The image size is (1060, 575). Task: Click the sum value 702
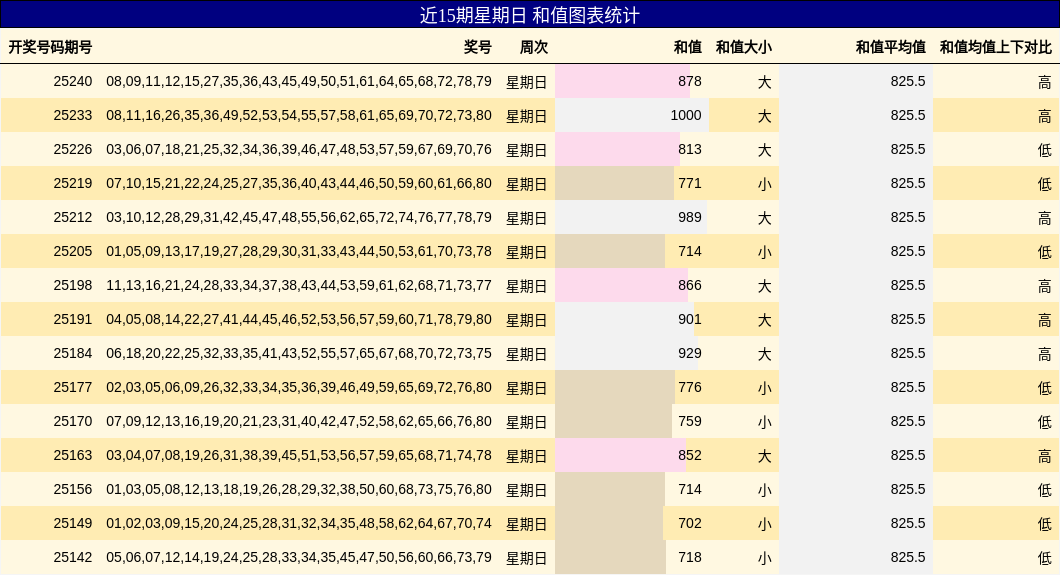click(x=690, y=524)
